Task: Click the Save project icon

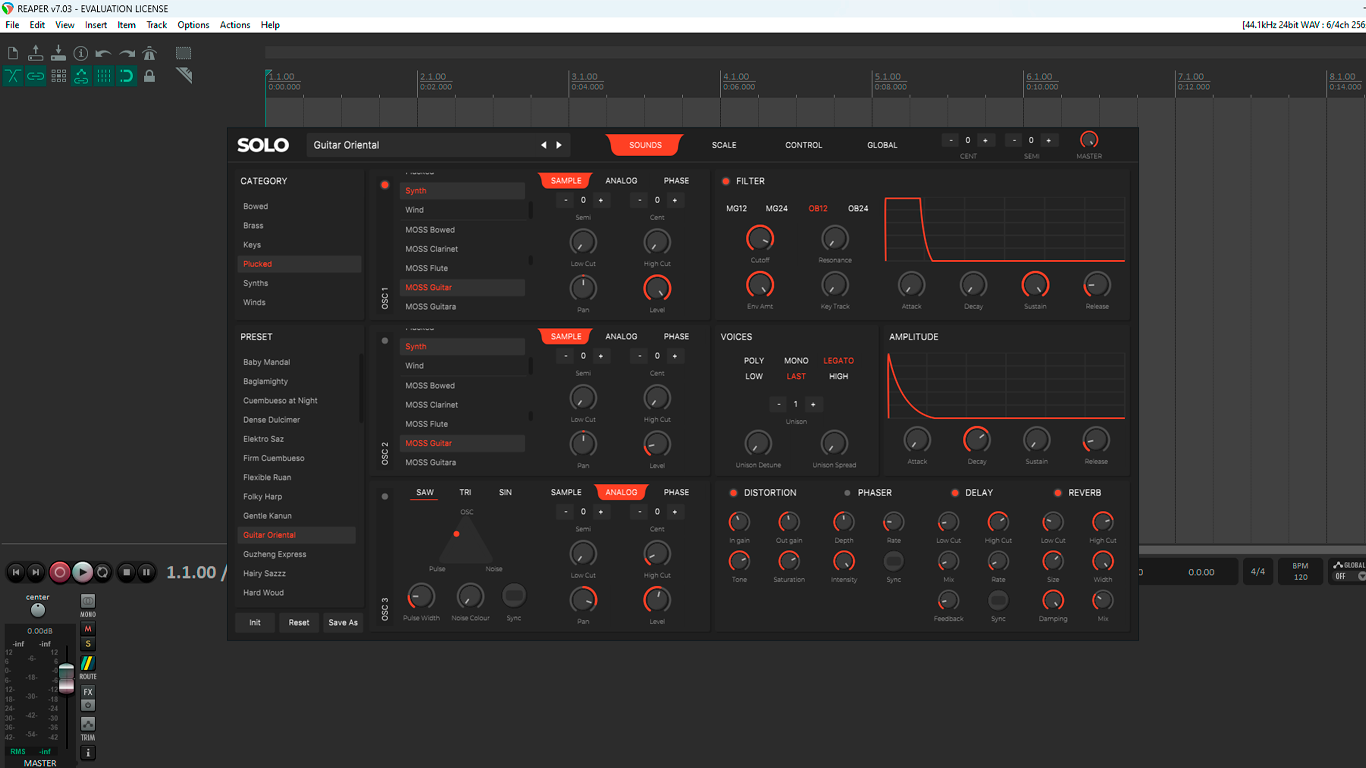Action: (x=58, y=53)
